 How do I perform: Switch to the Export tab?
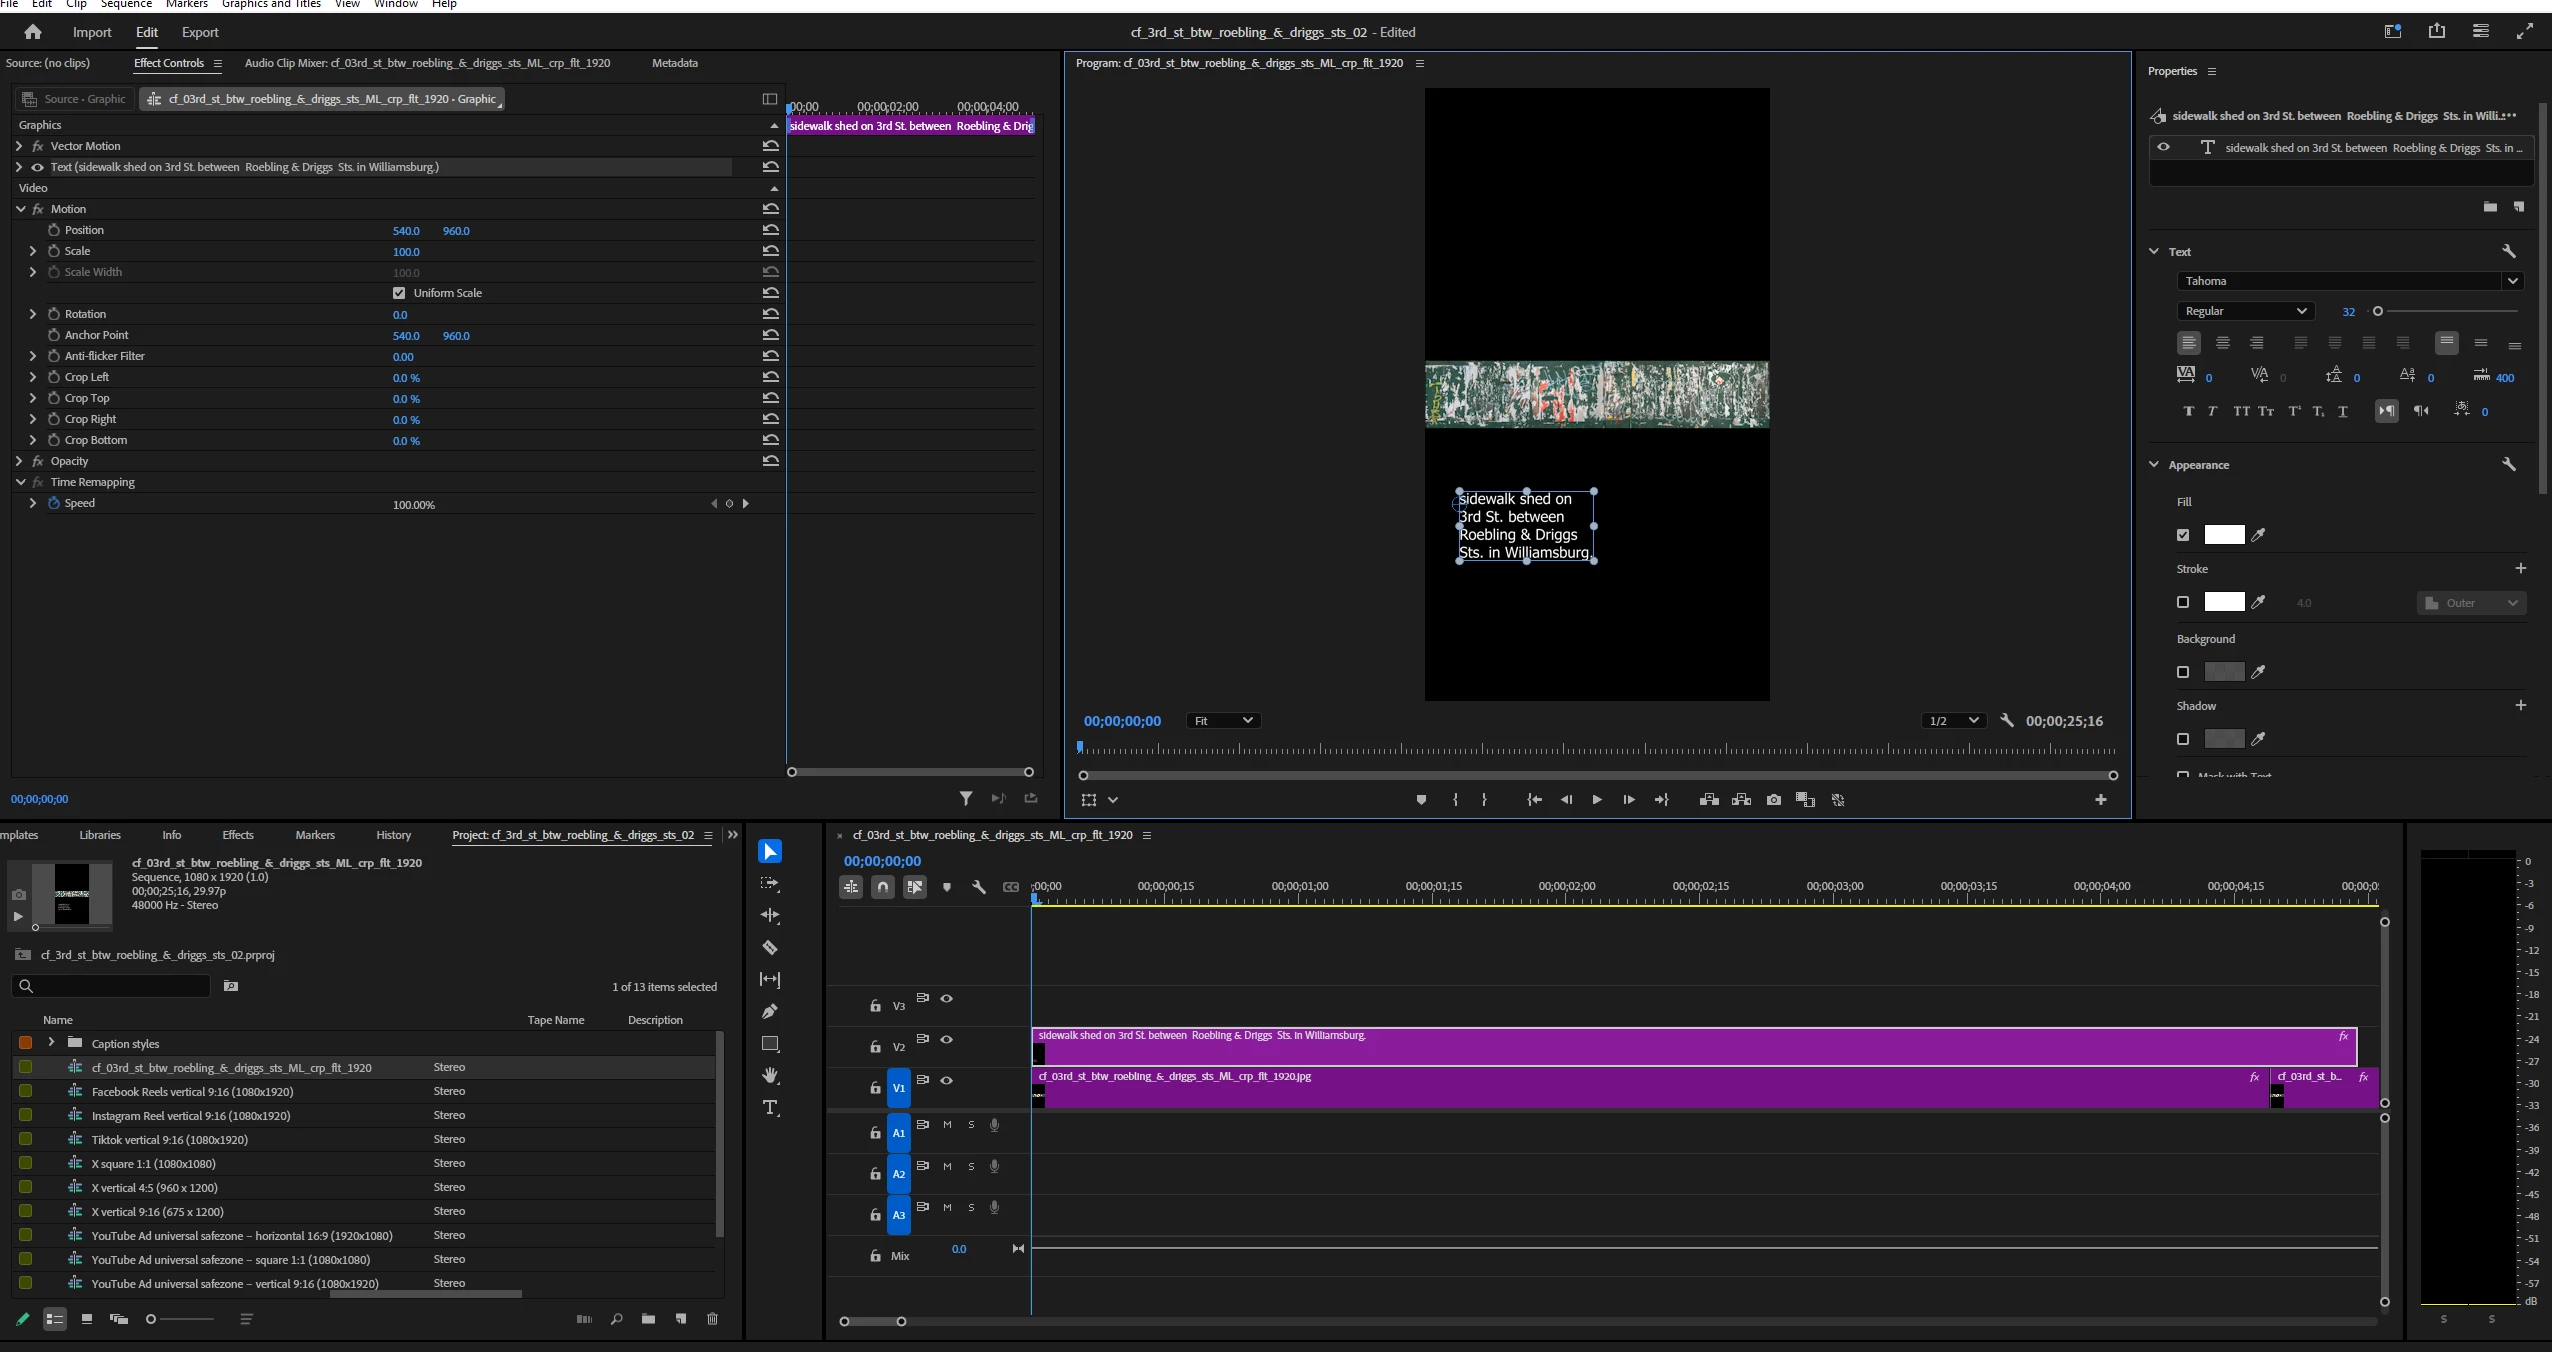coord(200,32)
